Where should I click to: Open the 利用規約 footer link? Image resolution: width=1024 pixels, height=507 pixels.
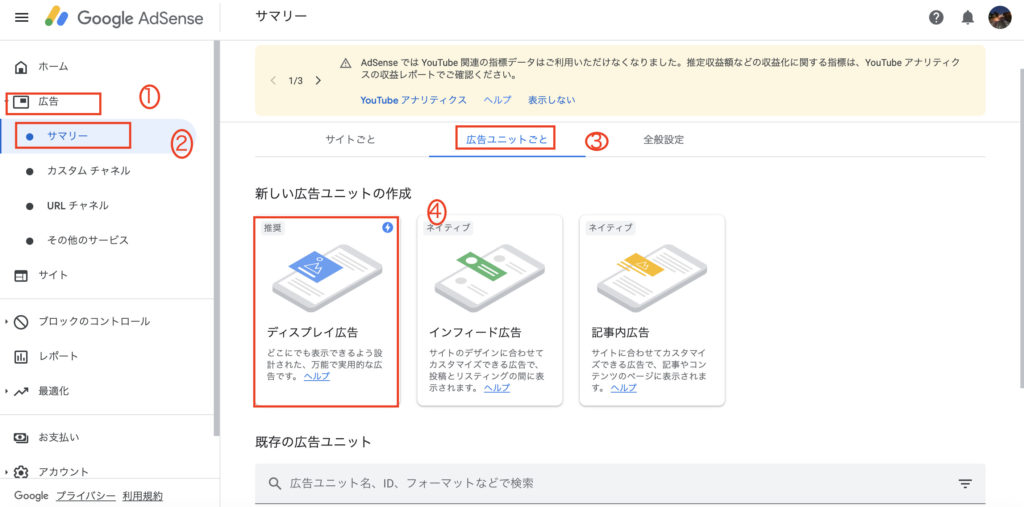pos(142,496)
